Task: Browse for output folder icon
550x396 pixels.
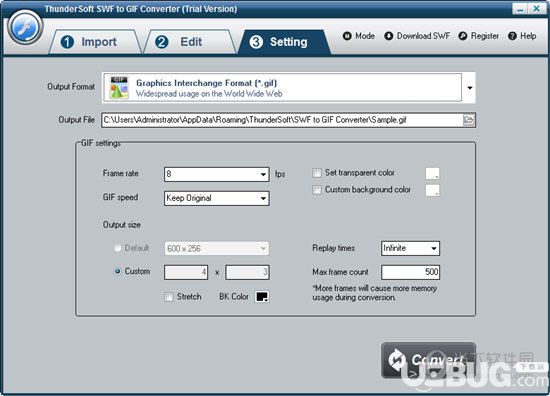Action: 469,120
